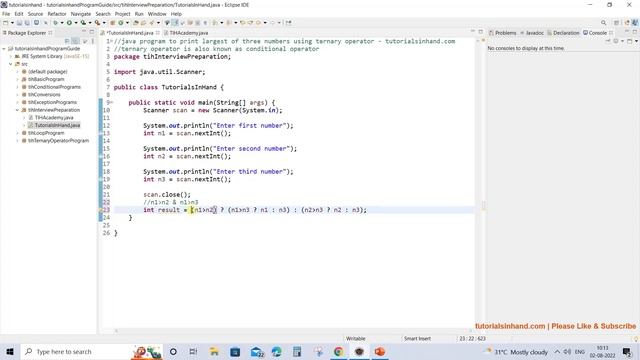Viewport: 640px width, 360px height.
Task: Open Windows Start menu
Action: click(x=10, y=351)
